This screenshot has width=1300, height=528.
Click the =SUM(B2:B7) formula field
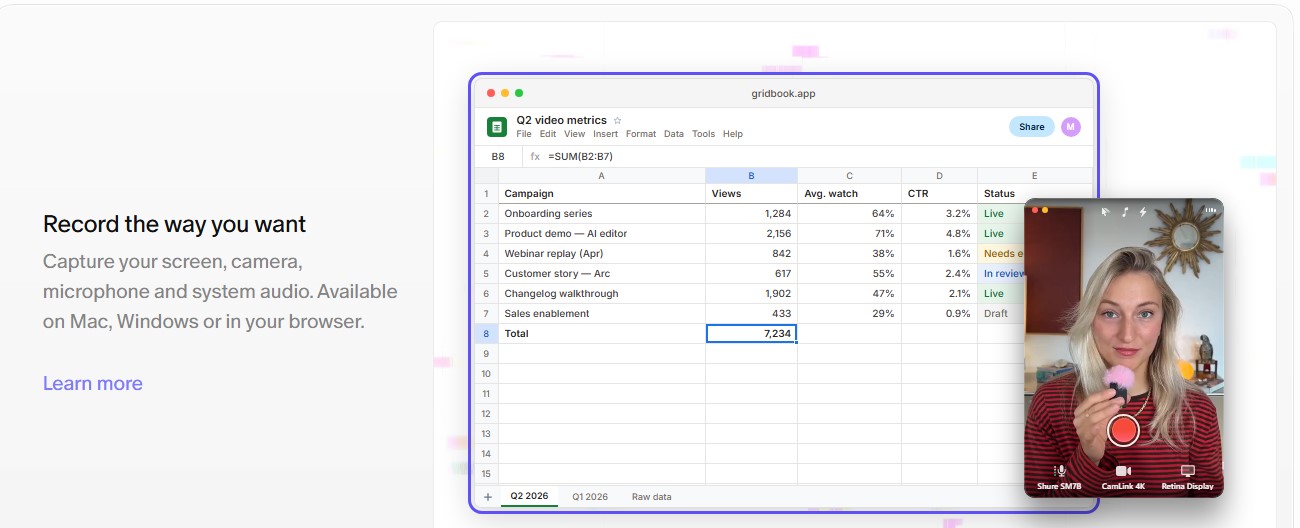tap(580, 157)
